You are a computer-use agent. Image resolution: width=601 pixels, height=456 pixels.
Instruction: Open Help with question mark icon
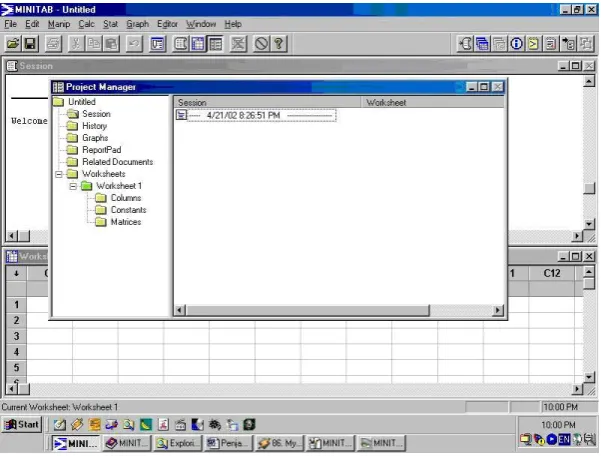click(279, 44)
